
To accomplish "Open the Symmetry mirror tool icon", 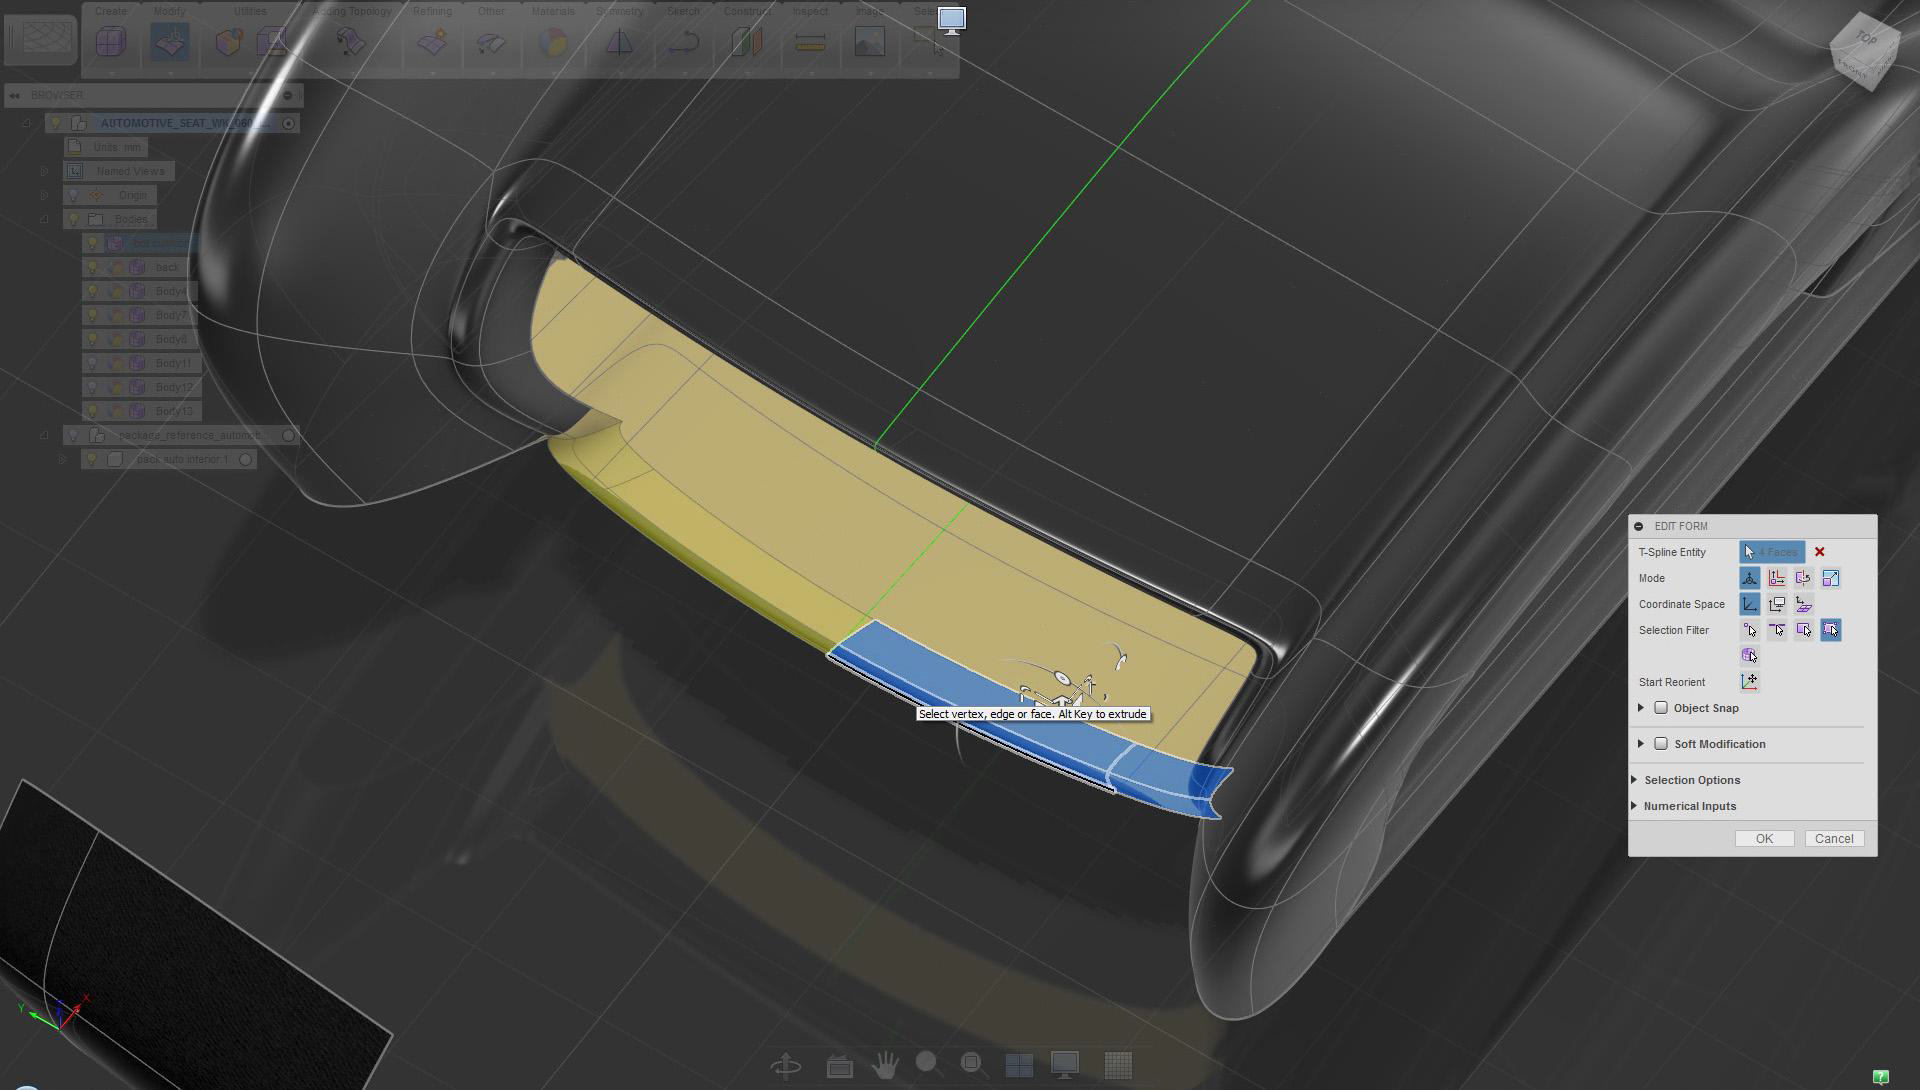I will click(619, 42).
